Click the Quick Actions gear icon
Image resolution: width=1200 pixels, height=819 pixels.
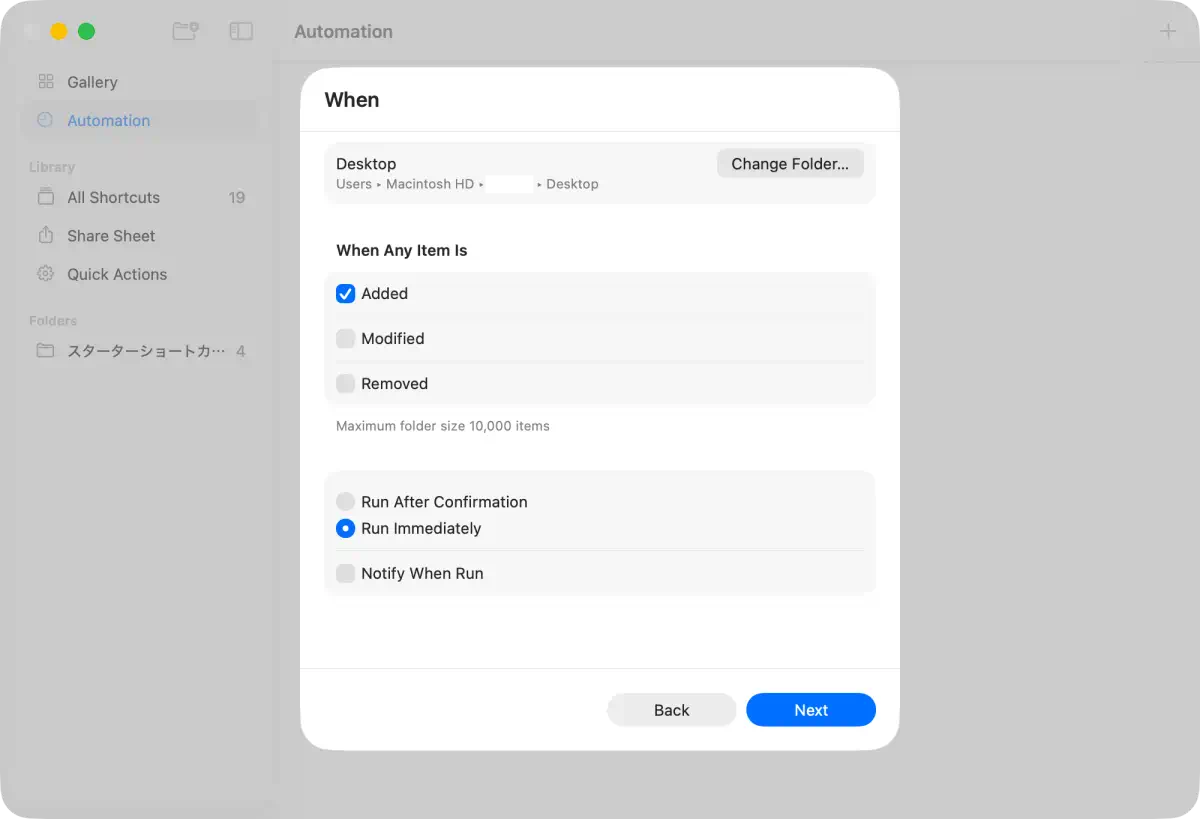(45, 274)
